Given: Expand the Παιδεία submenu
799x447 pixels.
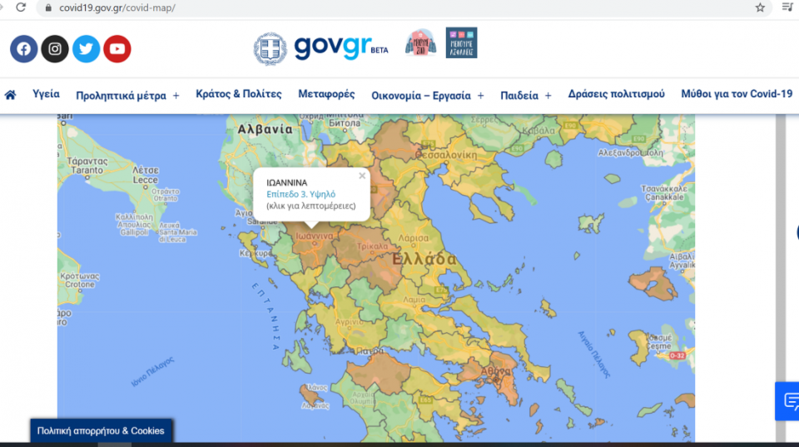Looking at the screenshot, I should [548, 96].
